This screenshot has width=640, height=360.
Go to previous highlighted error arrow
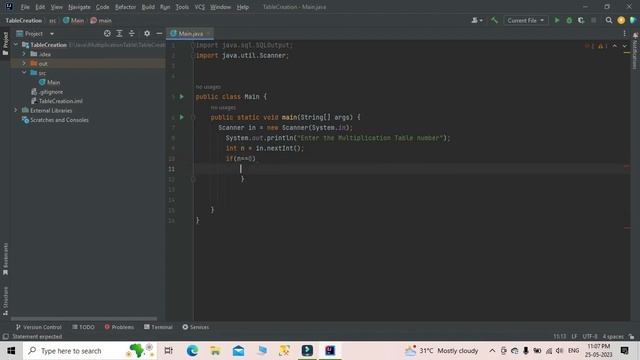[615, 46]
